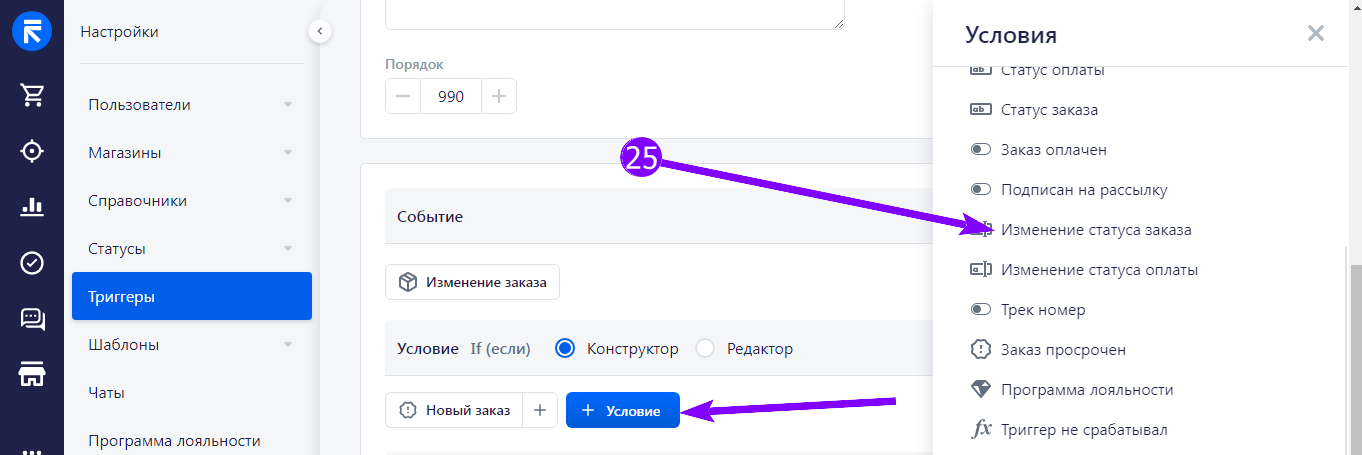Click the Изменение заказа event button
This screenshot has width=1362, height=455.
tap(472, 282)
